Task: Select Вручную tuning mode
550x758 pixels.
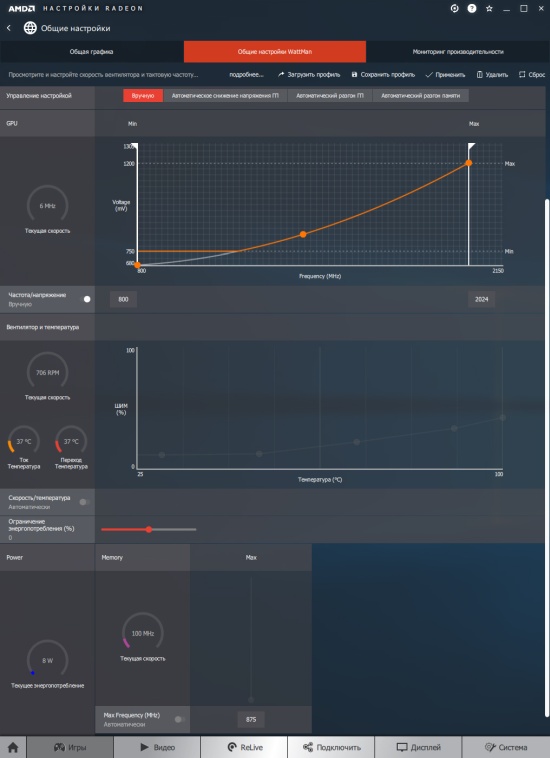Action: pyautogui.click(x=143, y=96)
